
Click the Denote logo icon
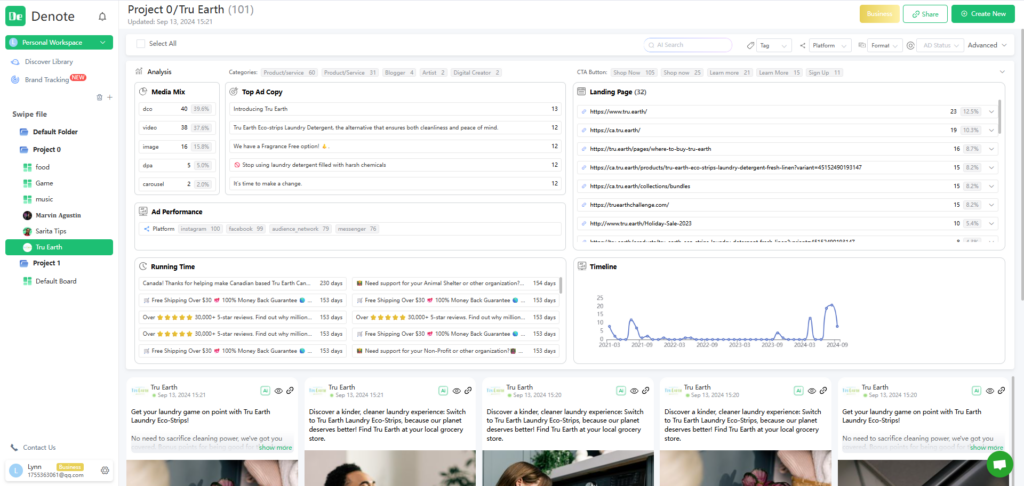[x=16, y=16]
